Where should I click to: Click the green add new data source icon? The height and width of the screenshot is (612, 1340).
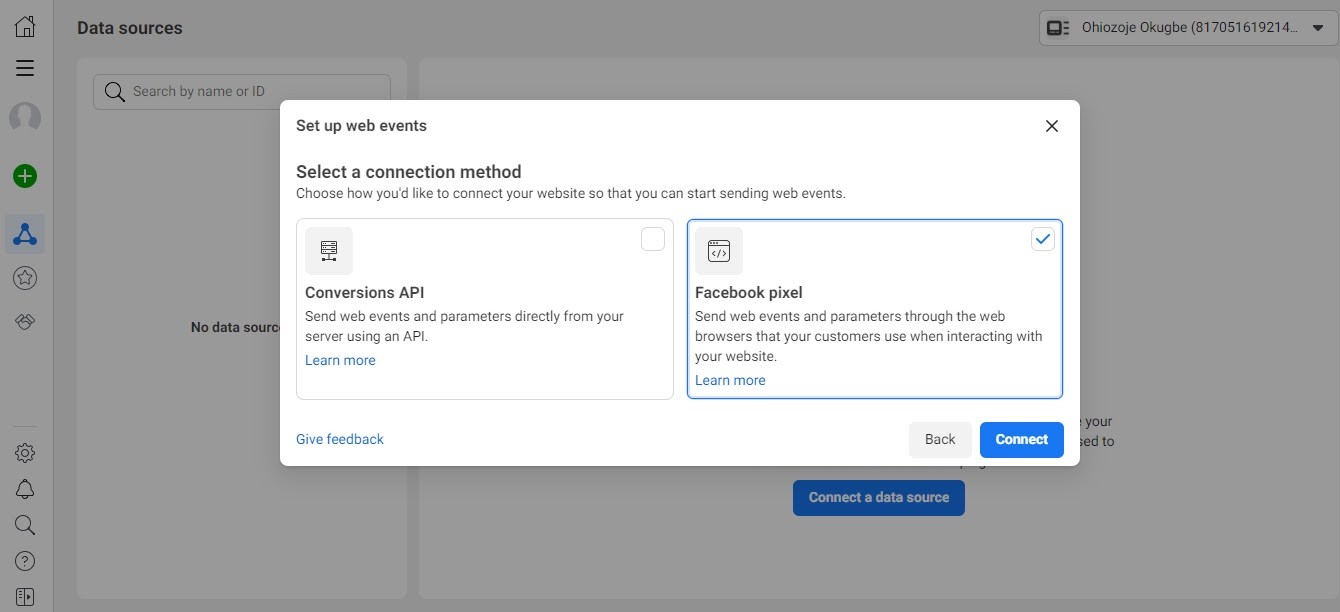pyautogui.click(x=24, y=175)
